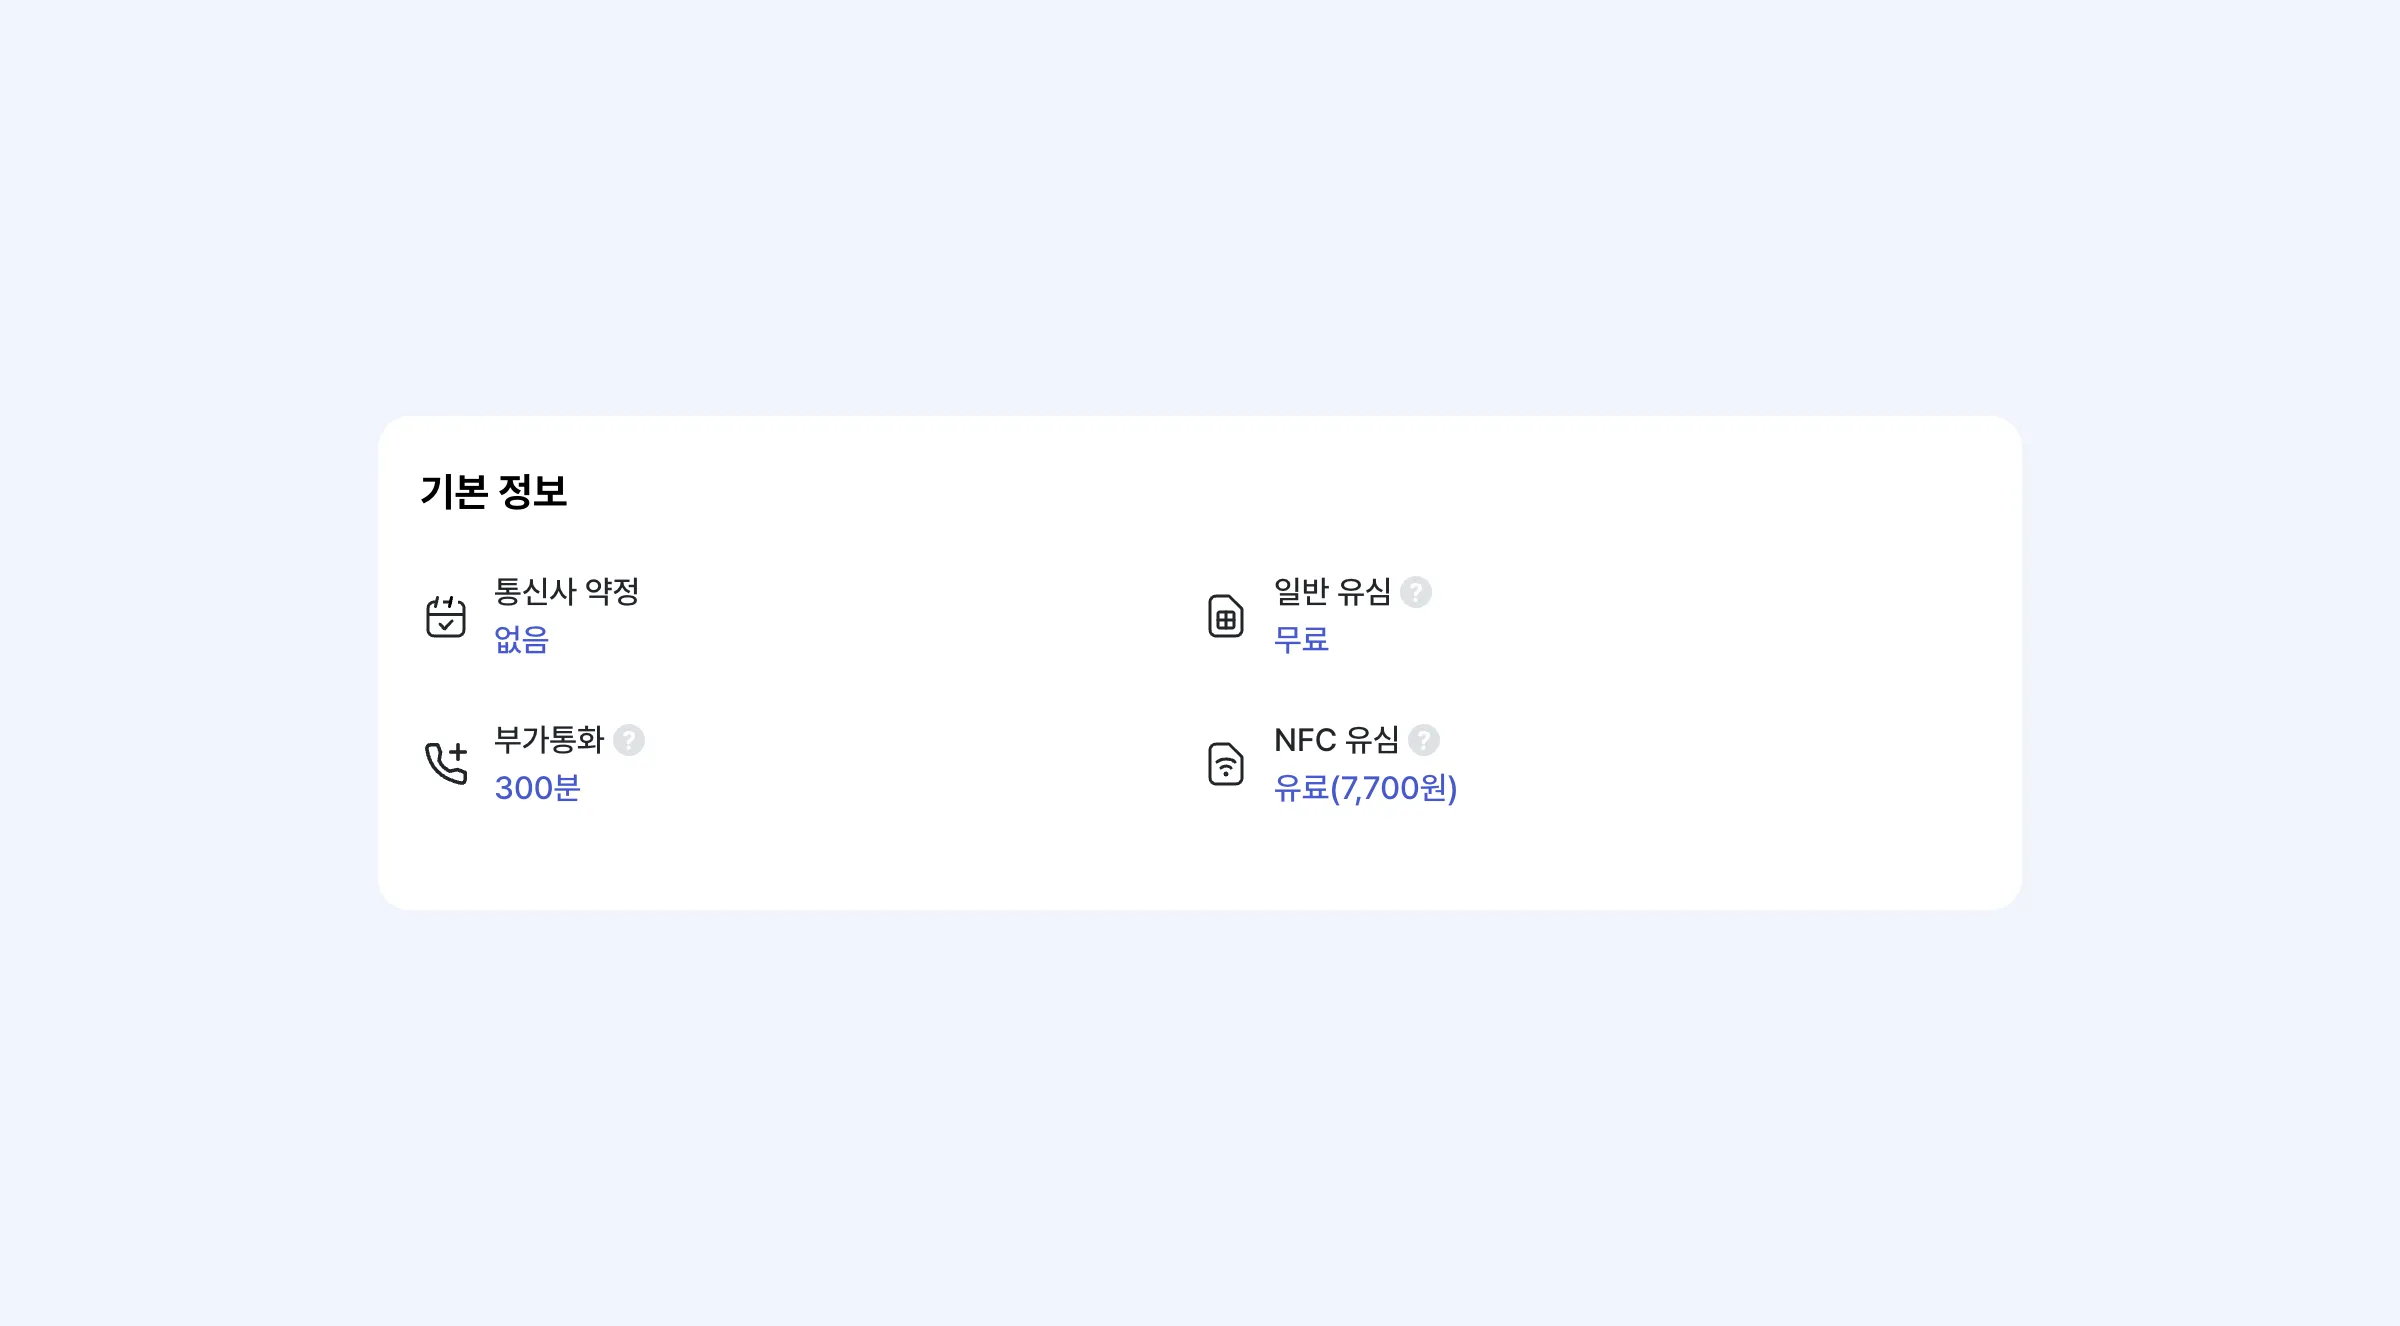
Task: Show the question mark help for NFC 유심
Action: pos(1423,740)
